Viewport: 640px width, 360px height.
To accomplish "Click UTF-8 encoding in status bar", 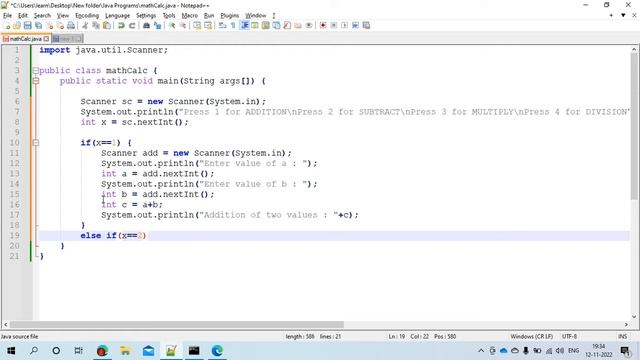I will 569,336.
